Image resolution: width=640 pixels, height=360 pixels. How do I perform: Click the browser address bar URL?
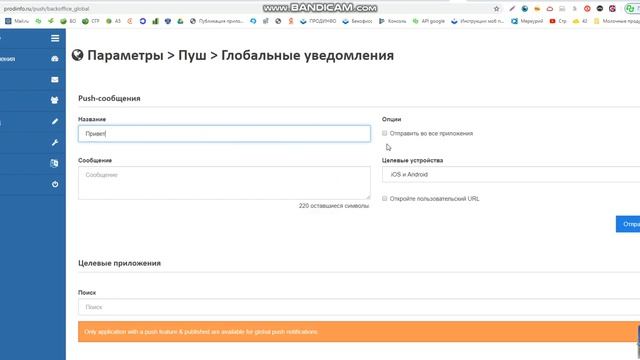point(47,9)
